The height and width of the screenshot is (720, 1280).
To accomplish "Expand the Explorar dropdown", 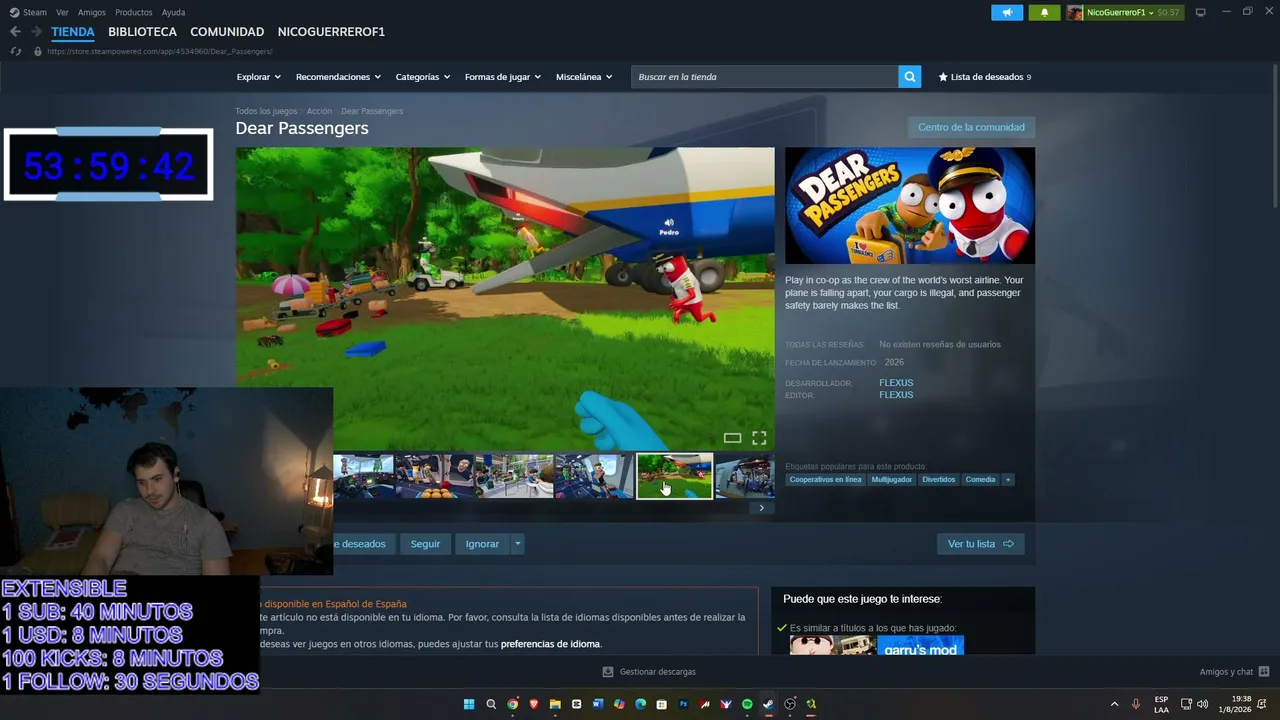I will click(x=258, y=77).
